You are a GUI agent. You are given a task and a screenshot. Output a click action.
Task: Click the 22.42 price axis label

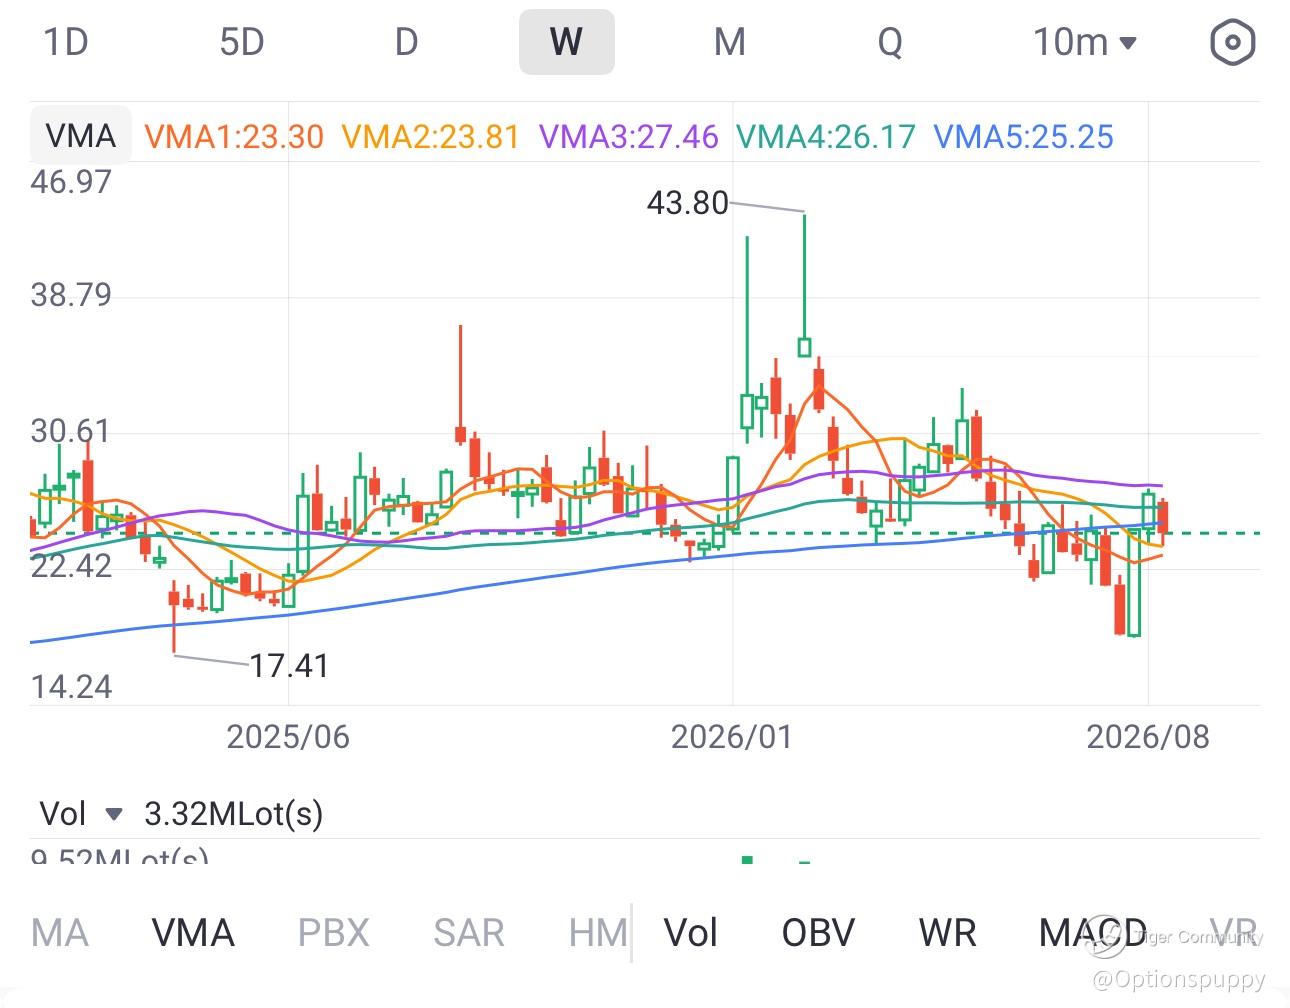pyautogui.click(x=71, y=566)
